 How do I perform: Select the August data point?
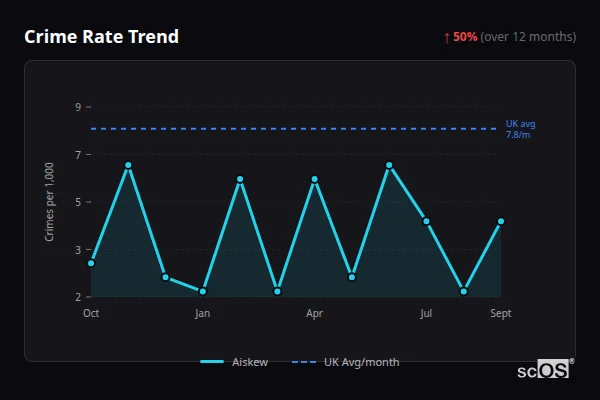tap(464, 292)
